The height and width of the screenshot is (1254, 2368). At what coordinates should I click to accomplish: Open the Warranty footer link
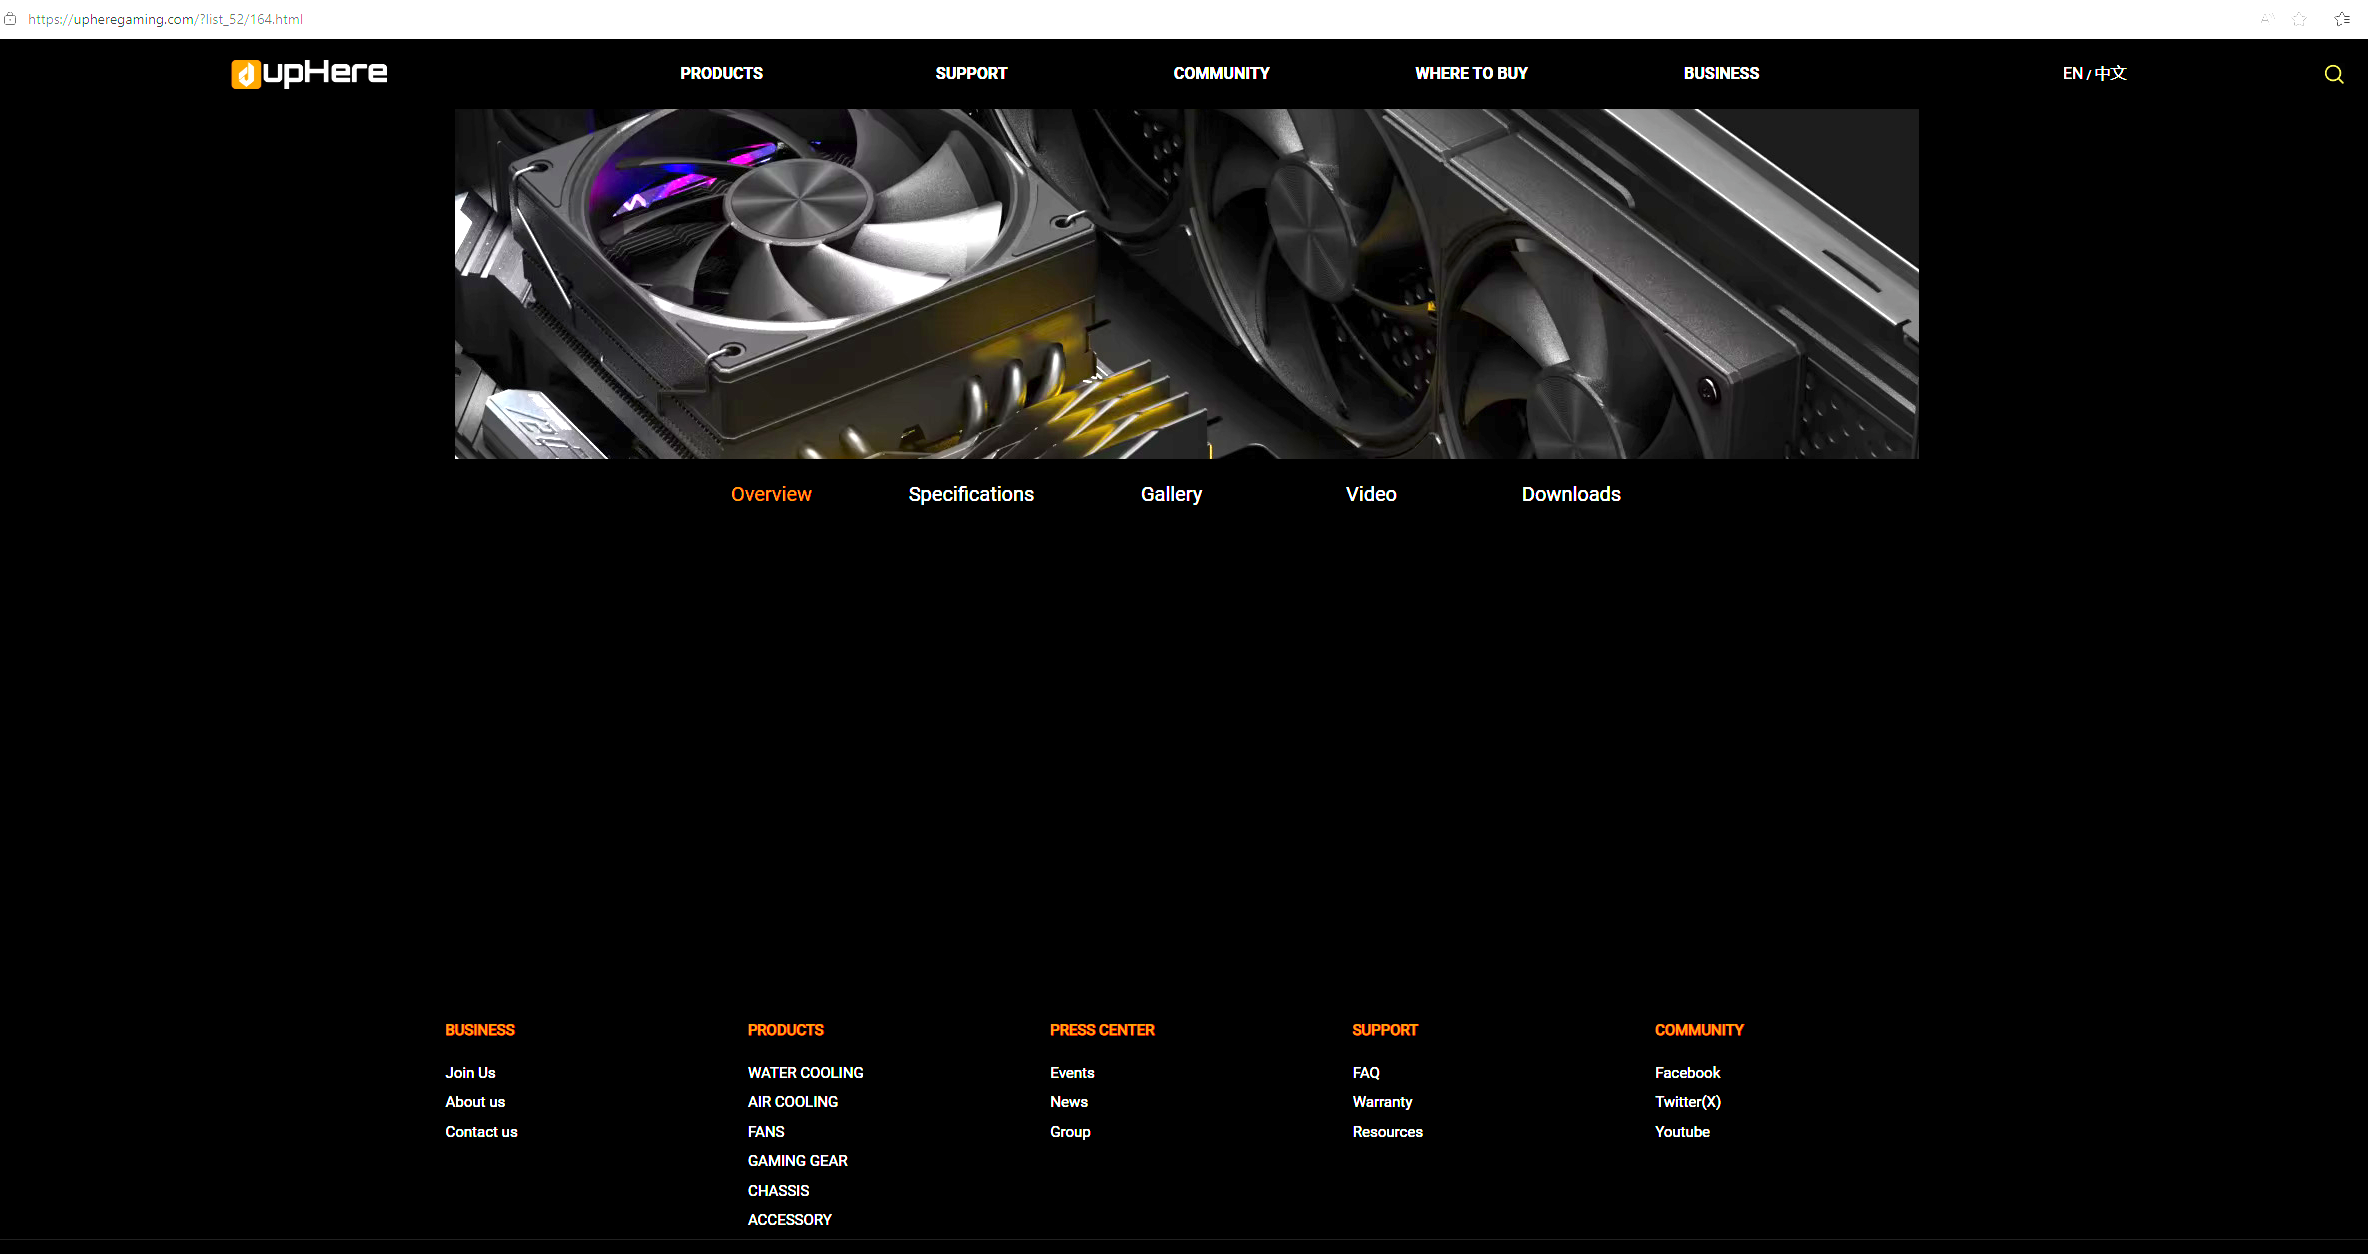1382,1101
